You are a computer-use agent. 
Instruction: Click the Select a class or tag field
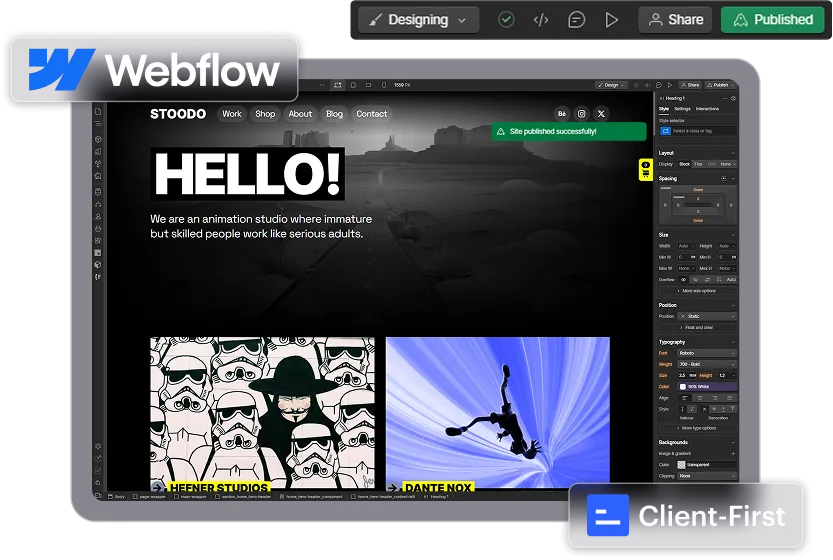[x=698, y=131]
